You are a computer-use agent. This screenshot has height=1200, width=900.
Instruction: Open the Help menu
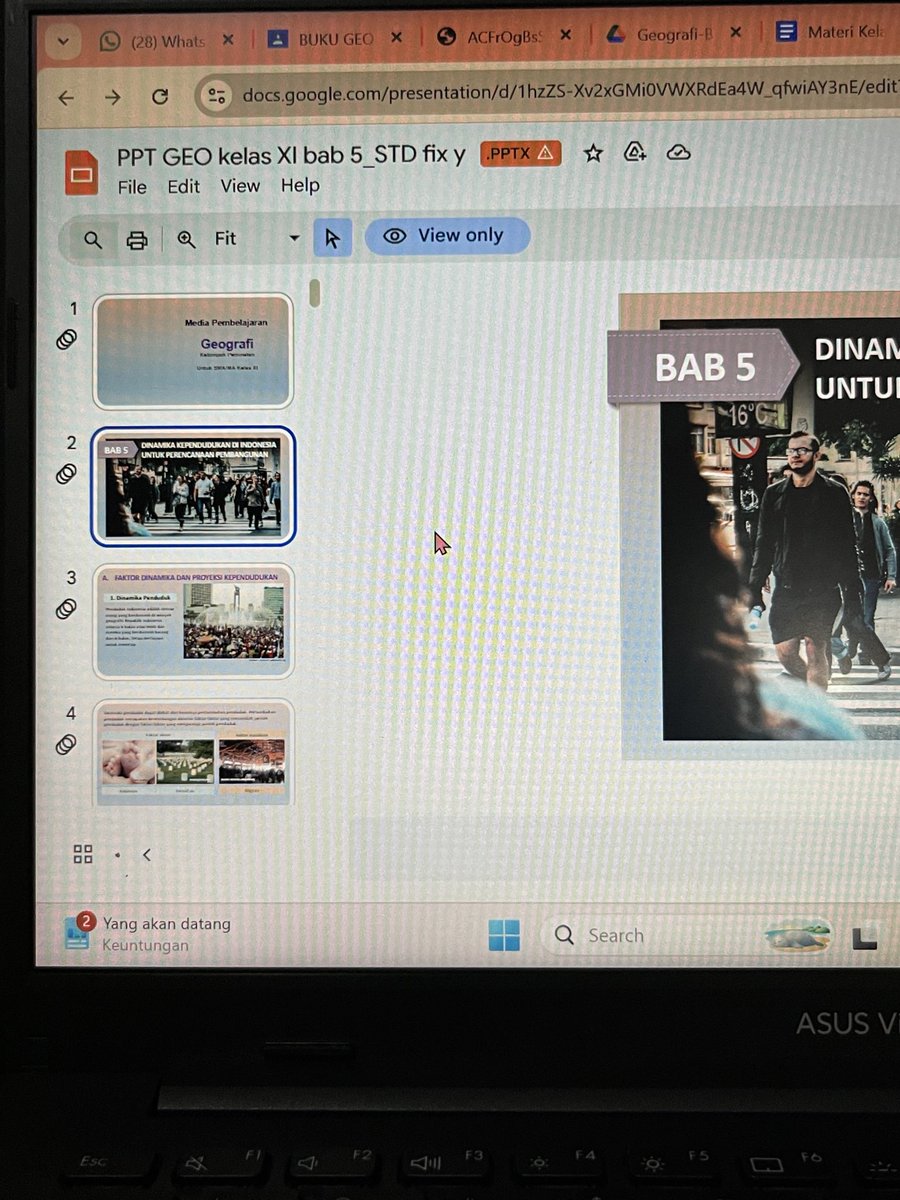point(300,185)
